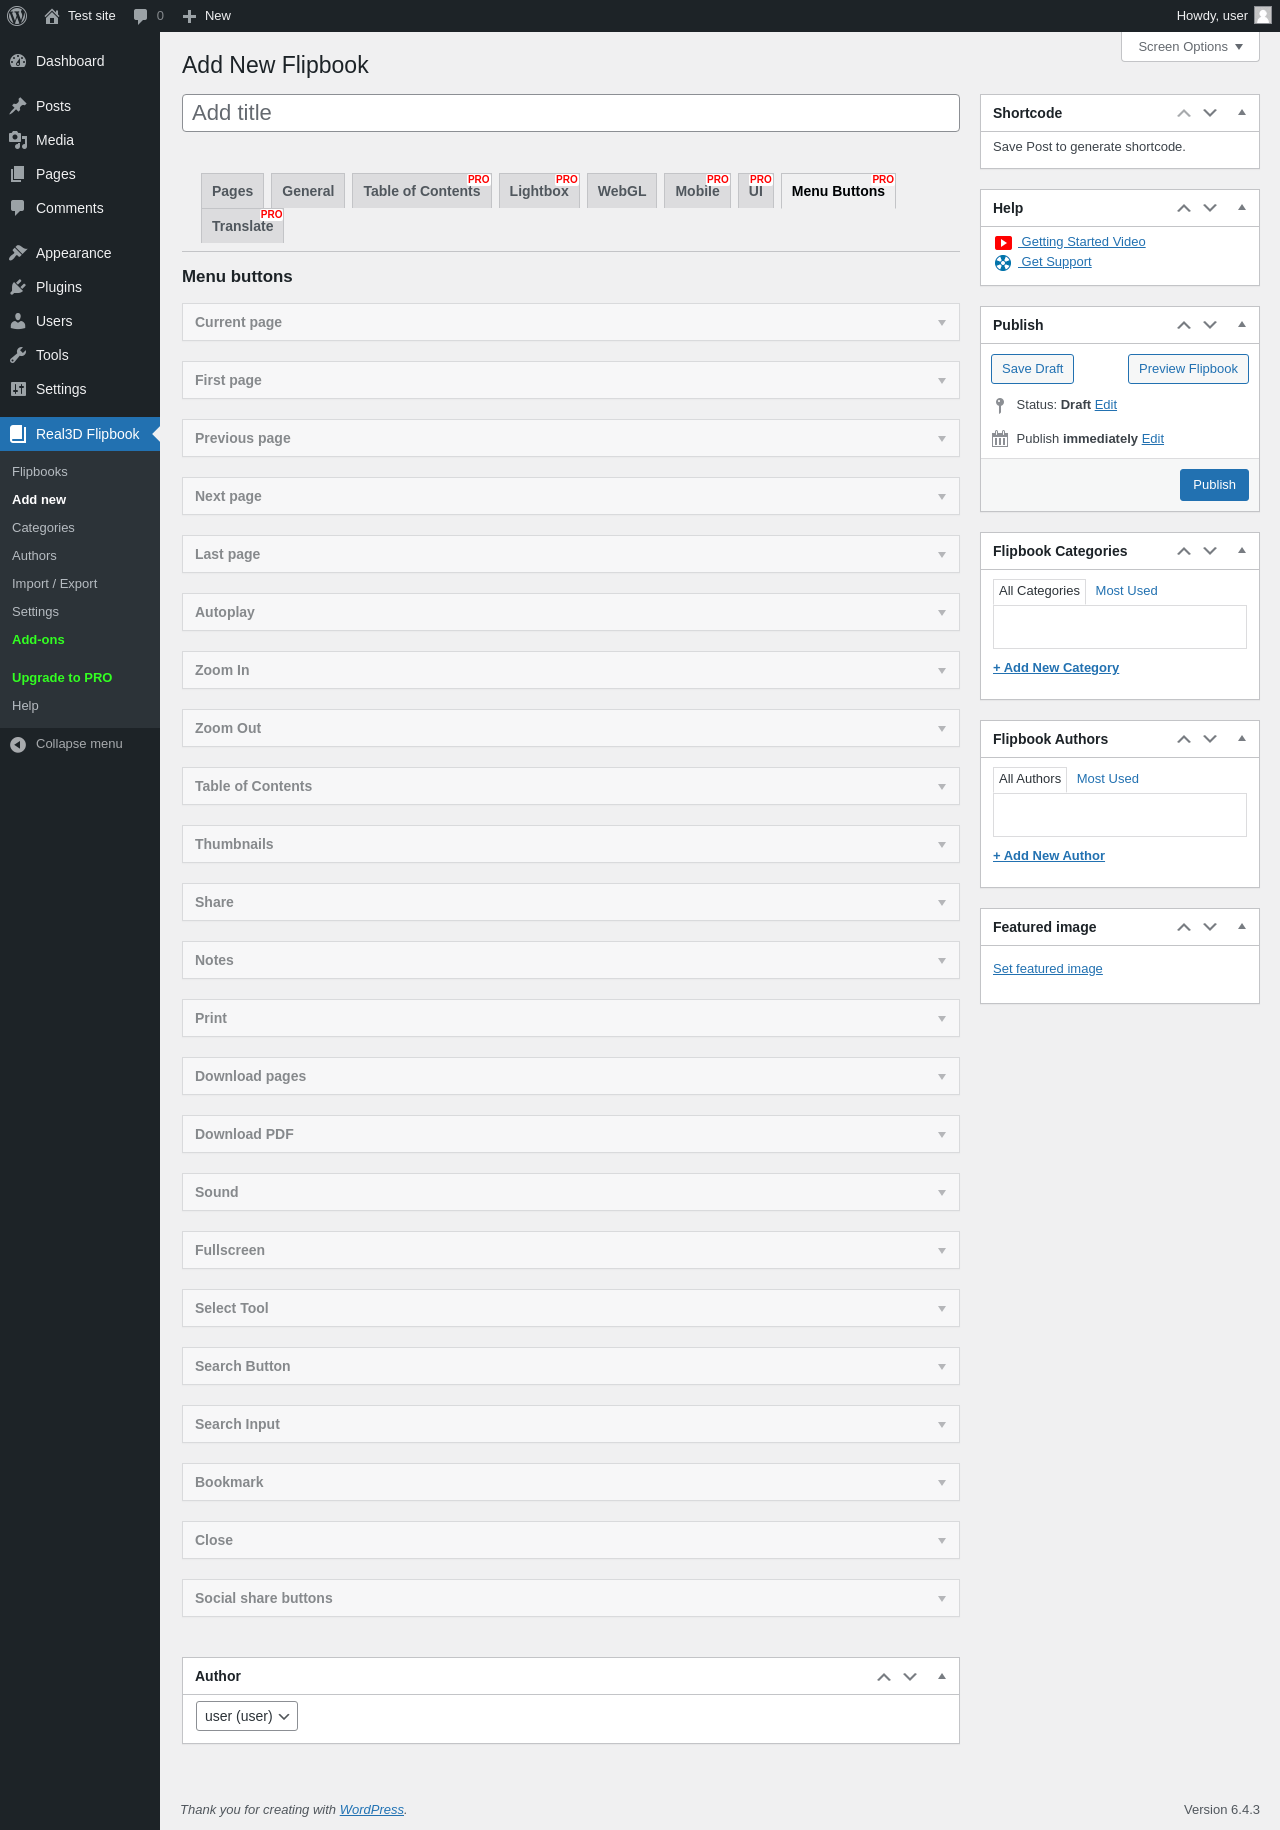Focus the Add title input field

[x=571, y=113]
